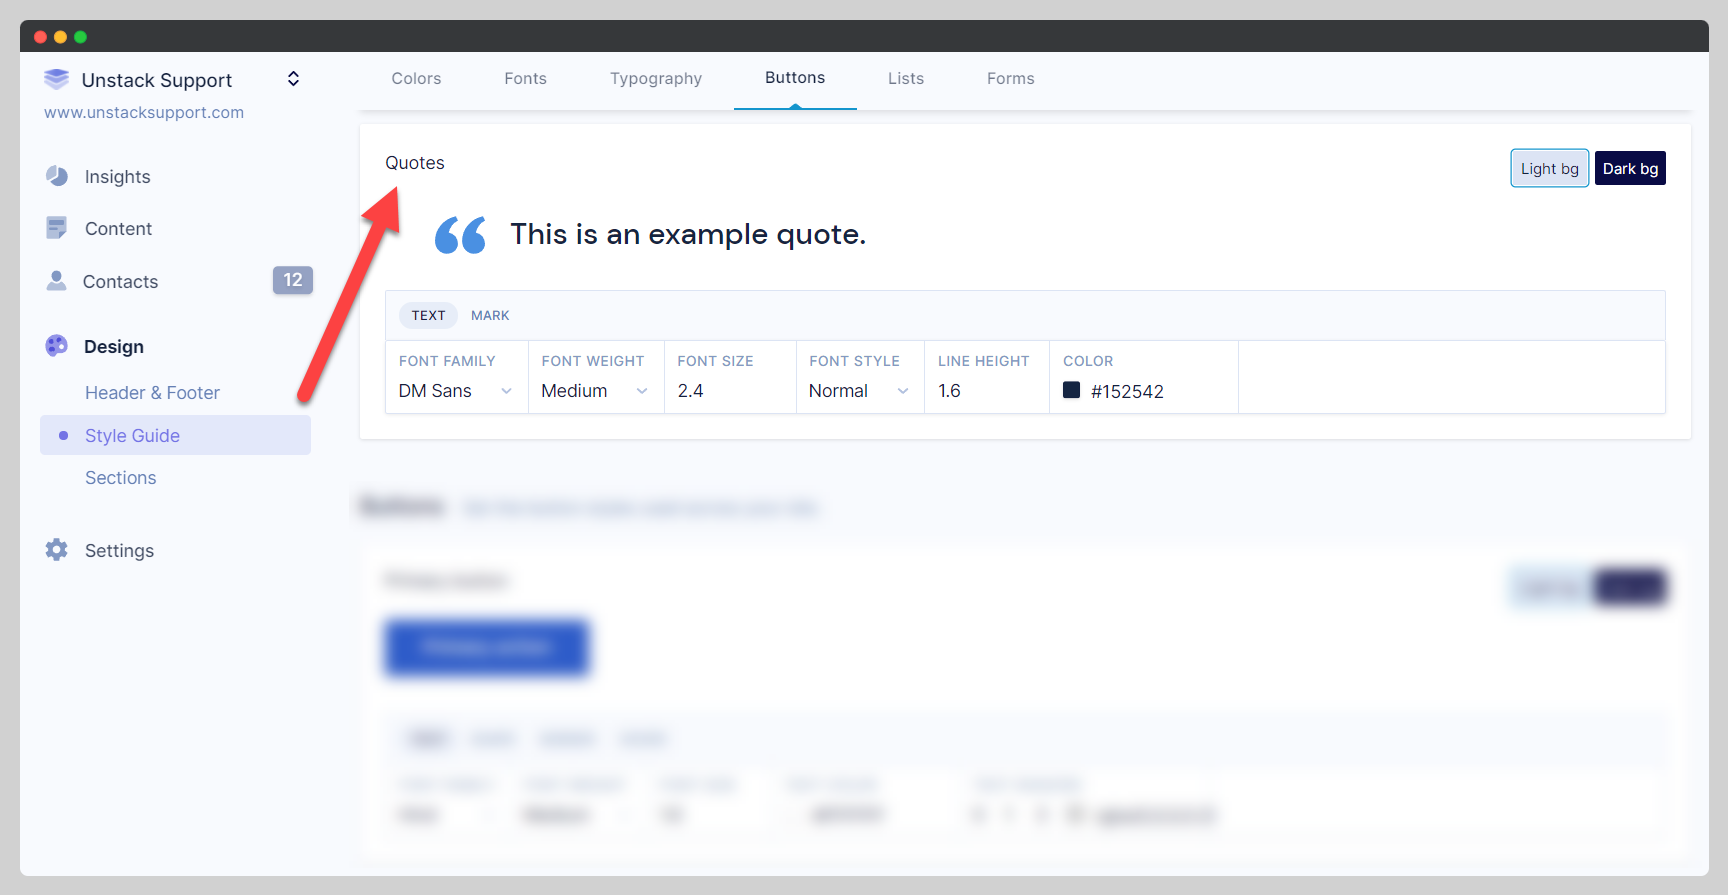The height and width of the screenshot is (895, 1728).
Task: Open the Font Weight dropdown showing Medium
Action: pyautogui.click(x=594, y=391)
